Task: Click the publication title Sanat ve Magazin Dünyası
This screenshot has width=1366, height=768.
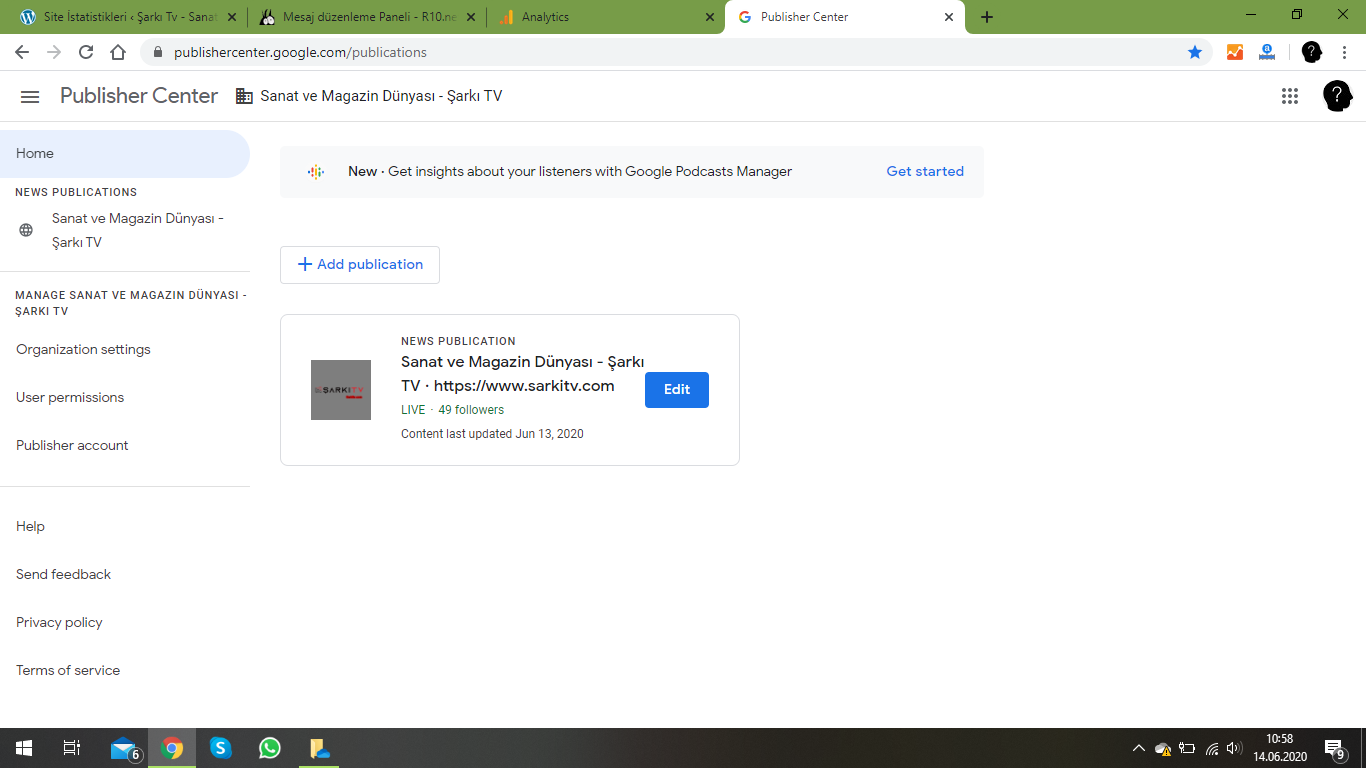Action: (x=522, y=374)
